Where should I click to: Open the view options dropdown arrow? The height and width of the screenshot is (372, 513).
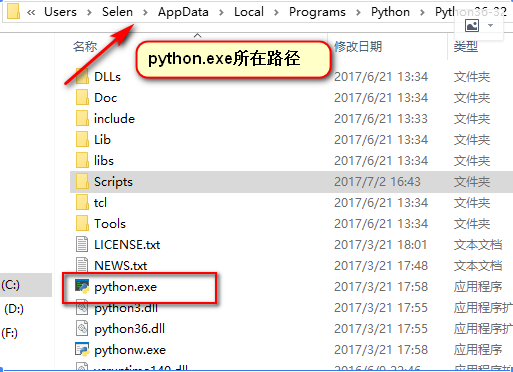coord(490,26)
